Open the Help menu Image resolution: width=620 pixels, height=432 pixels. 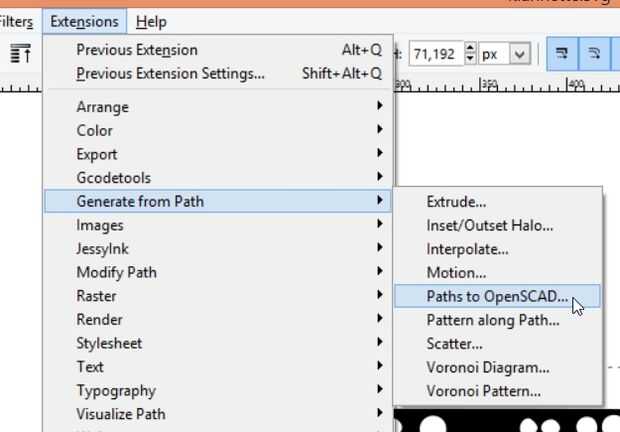click(x=151, y=21)
